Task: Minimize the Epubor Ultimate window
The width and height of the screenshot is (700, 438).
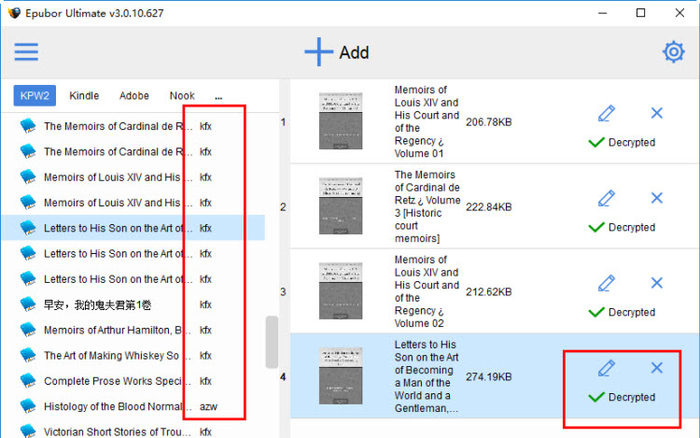Action: pyautogui.click(x=602, y=13)
